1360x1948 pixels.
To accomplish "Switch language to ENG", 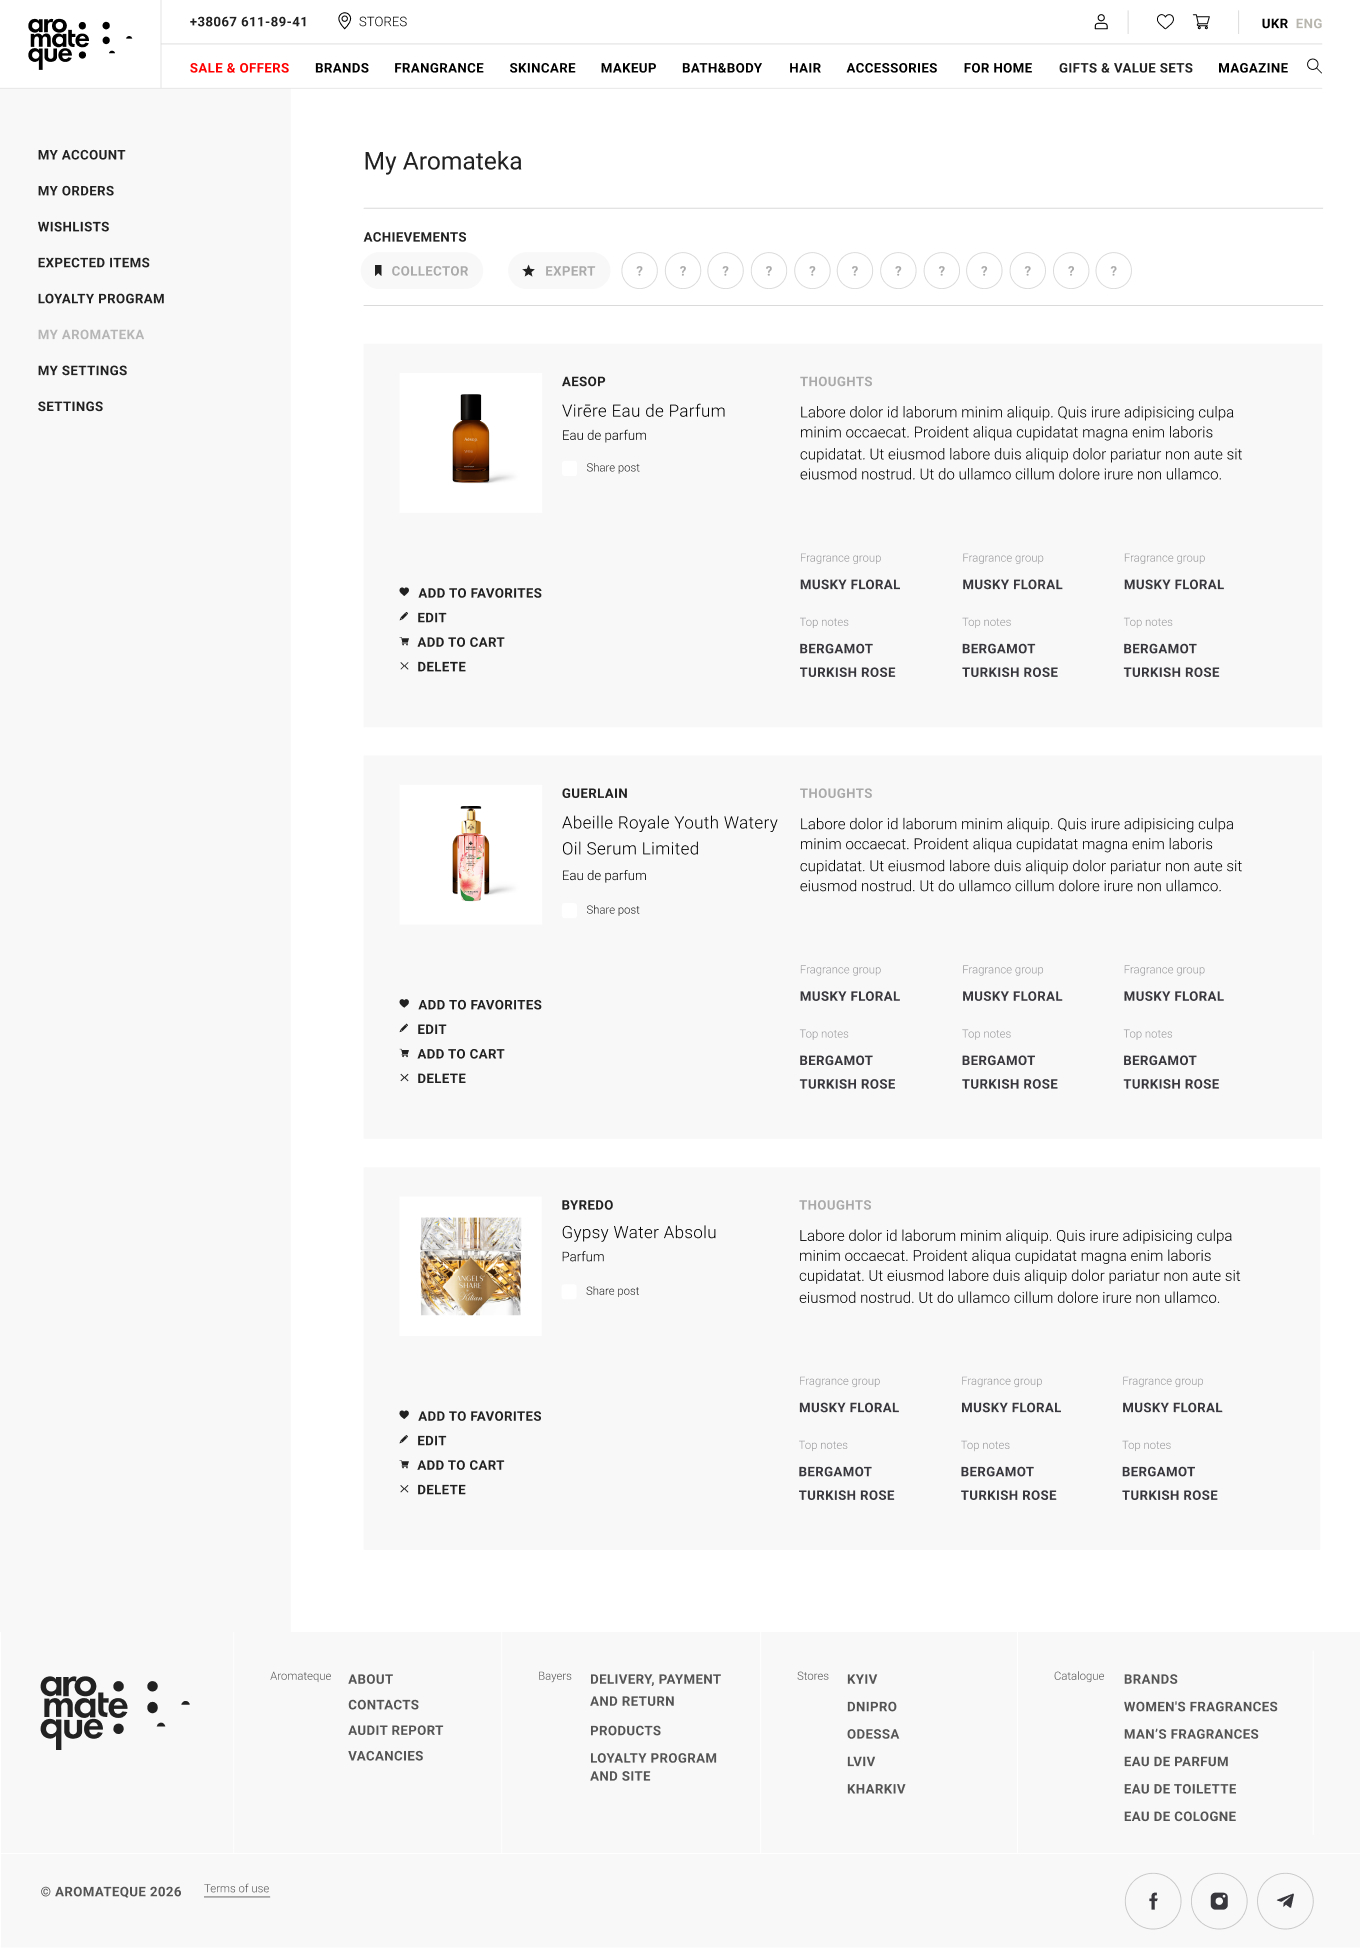I will coord(1309,23).
